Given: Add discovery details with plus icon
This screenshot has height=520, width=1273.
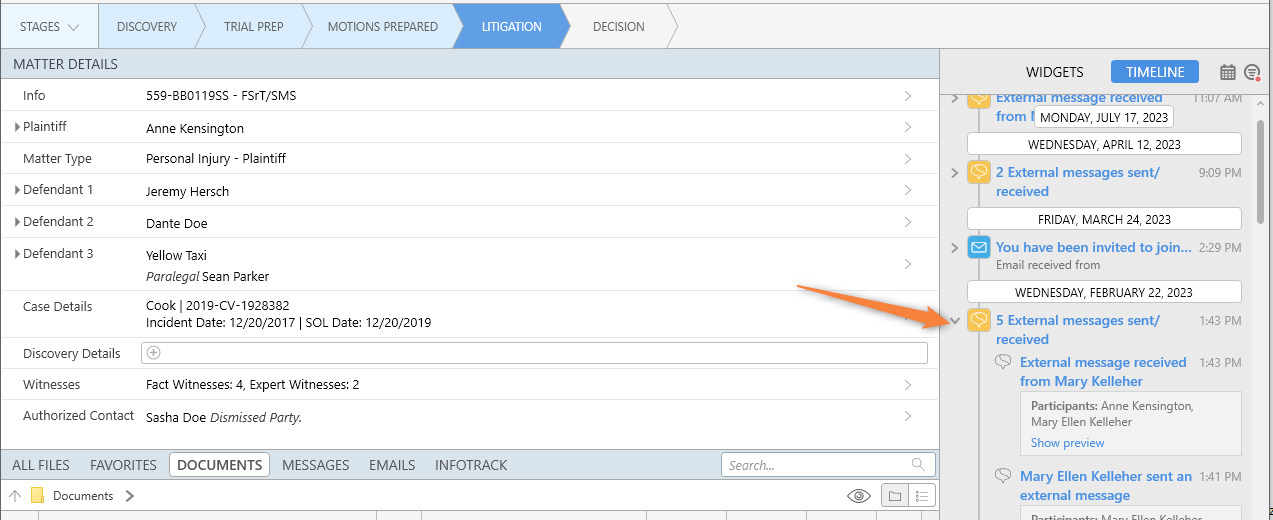Looking at the screenshot, I should (x=152, y=353).
